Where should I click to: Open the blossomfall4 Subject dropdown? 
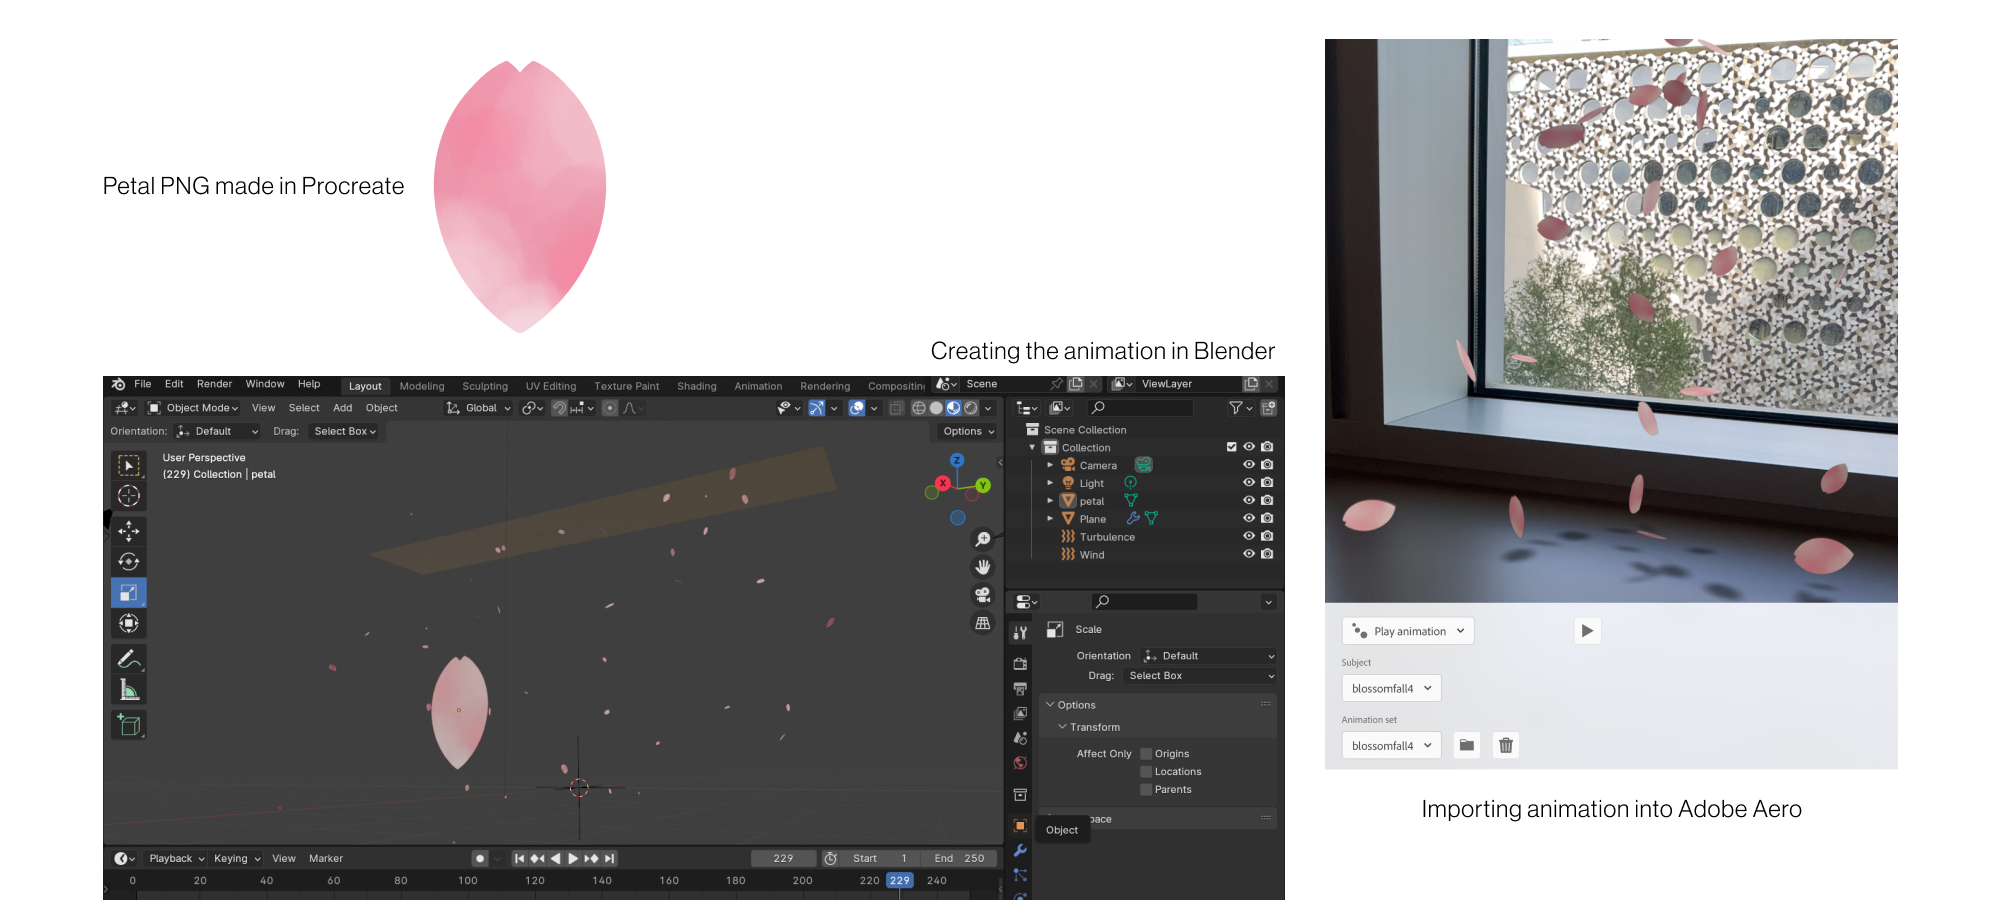pyautogui.click(x=1391, y=688)
